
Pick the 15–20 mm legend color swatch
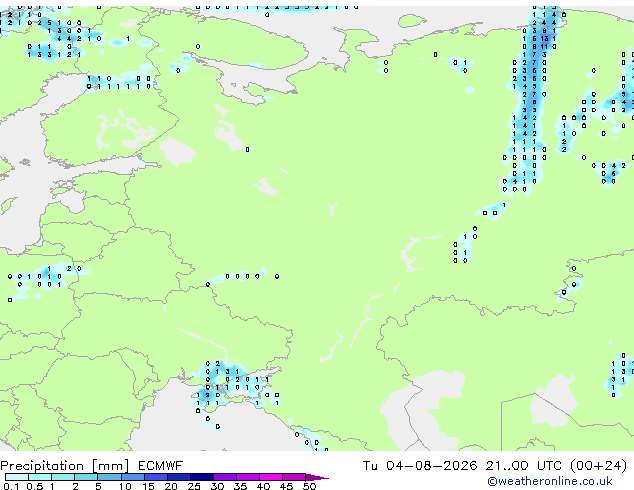(x=155, y=477)
